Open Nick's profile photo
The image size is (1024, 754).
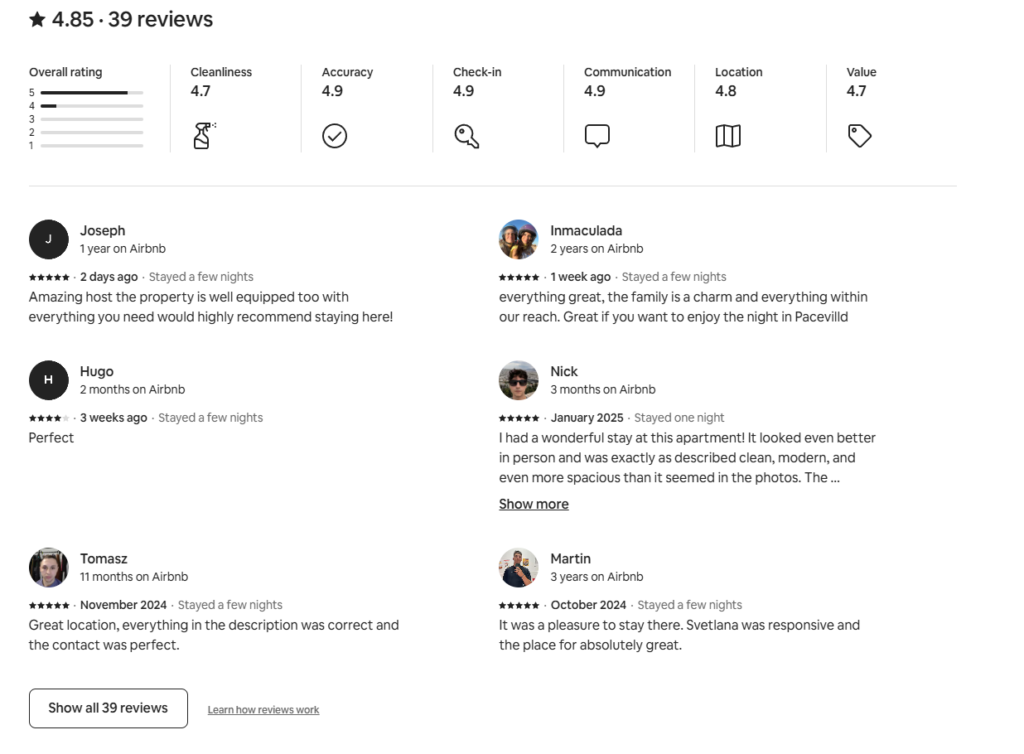click(x=519, y=380)
